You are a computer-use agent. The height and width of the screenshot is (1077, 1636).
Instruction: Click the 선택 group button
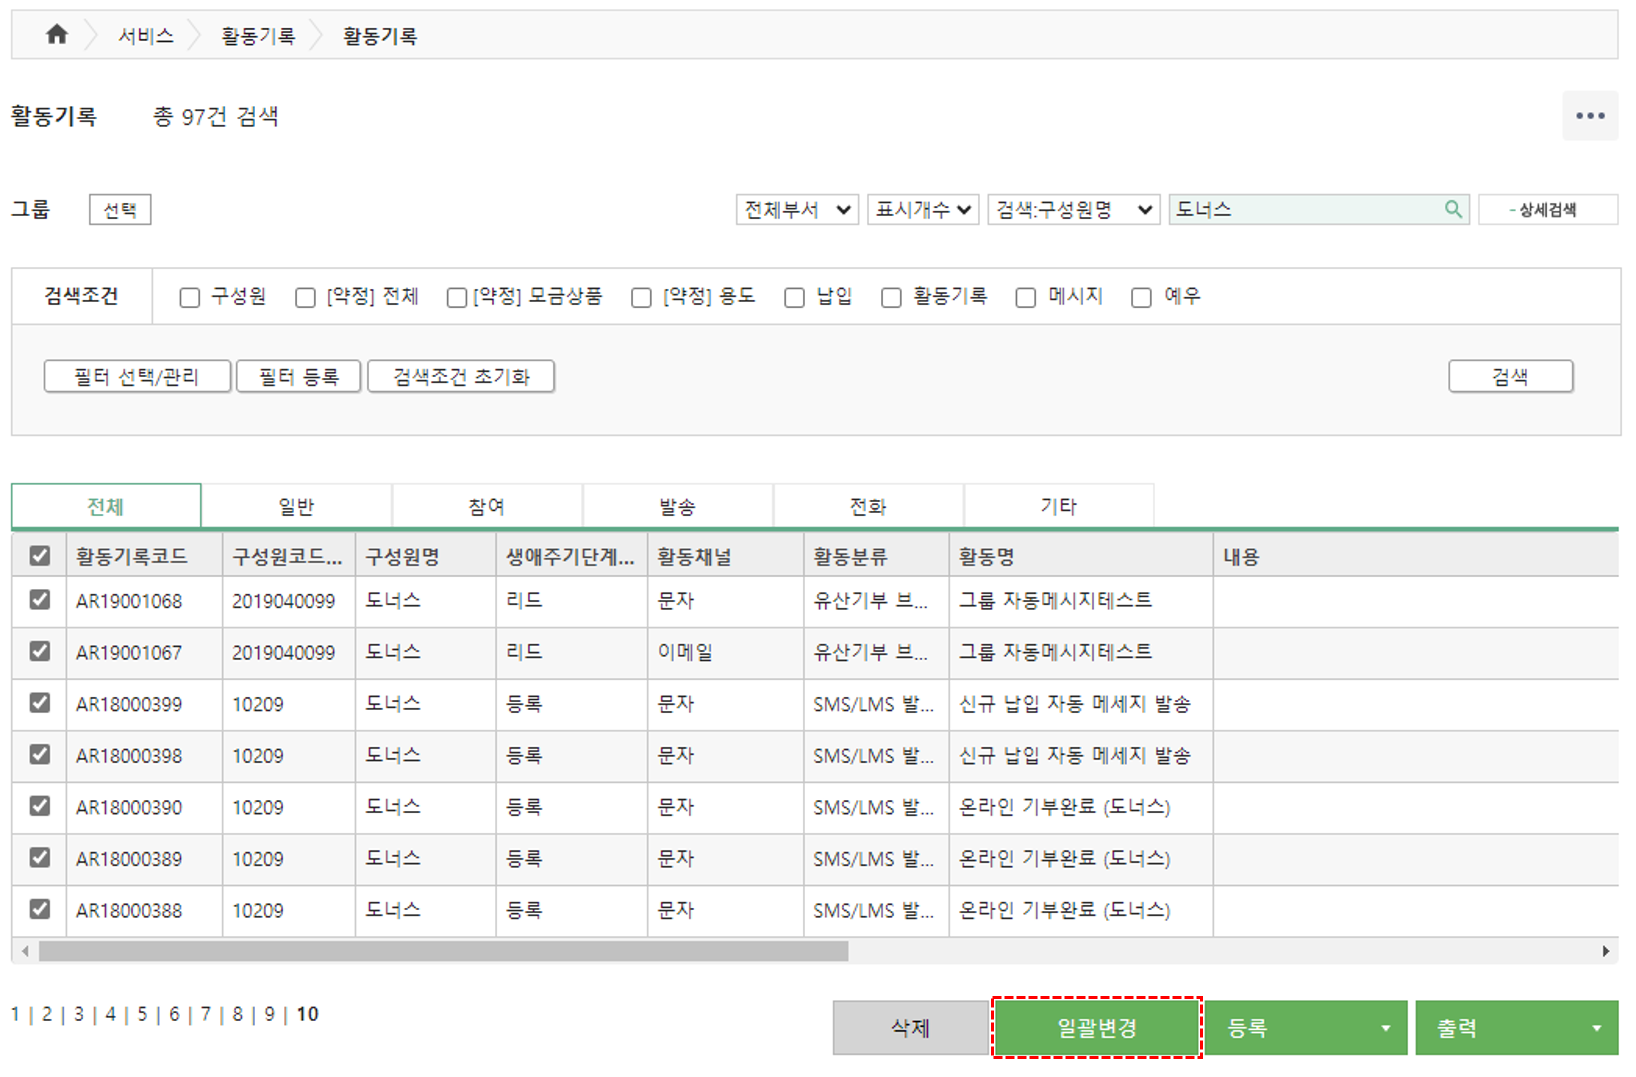[x=120, y=210]
